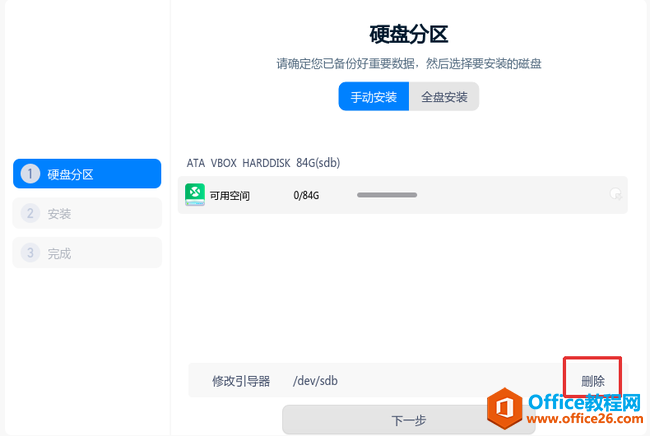The image size is (650, 436).
Task: Switch to the 全盘安装 tab
Action: tap(444, 97)
